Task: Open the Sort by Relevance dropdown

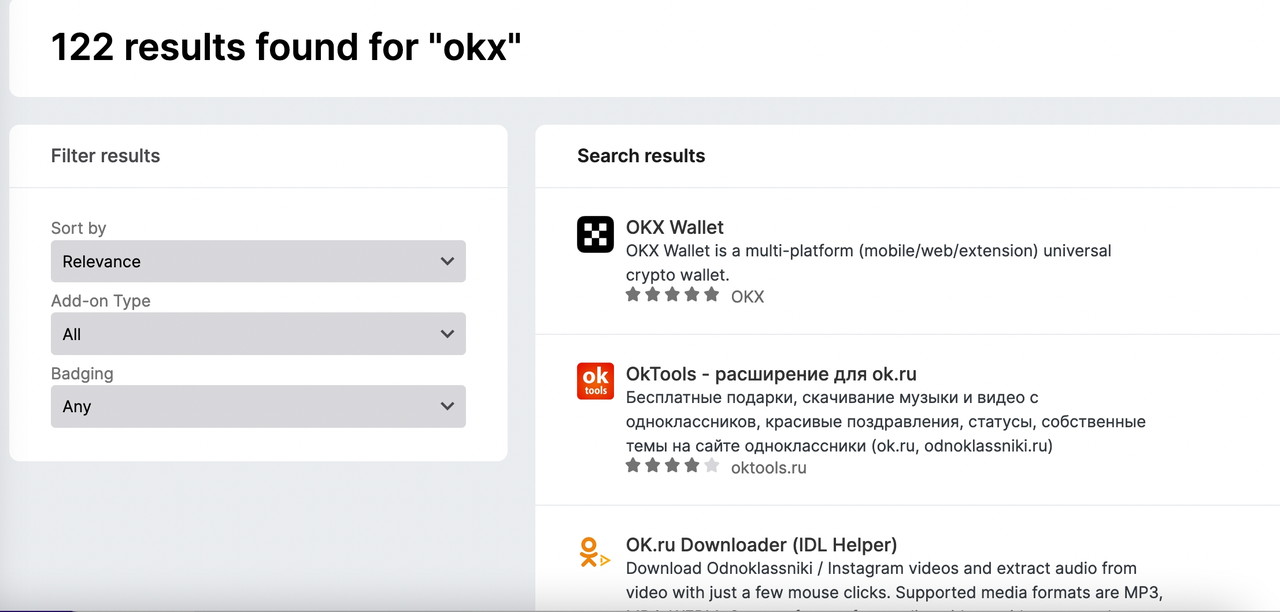Action: [x=258, y=262]
